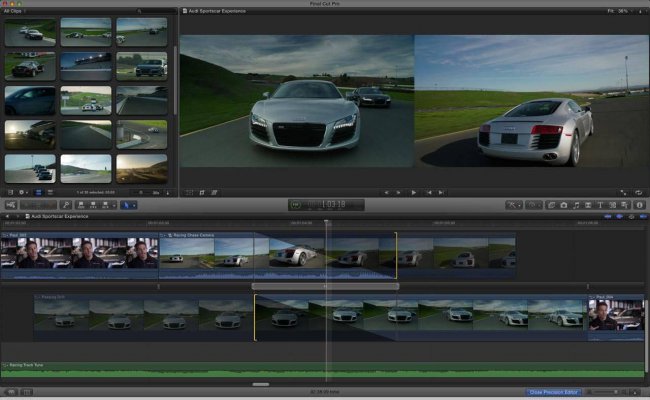The image size is (650, 400).
Task: Open the Generators browser icon
Action: (x=612, y=205)
